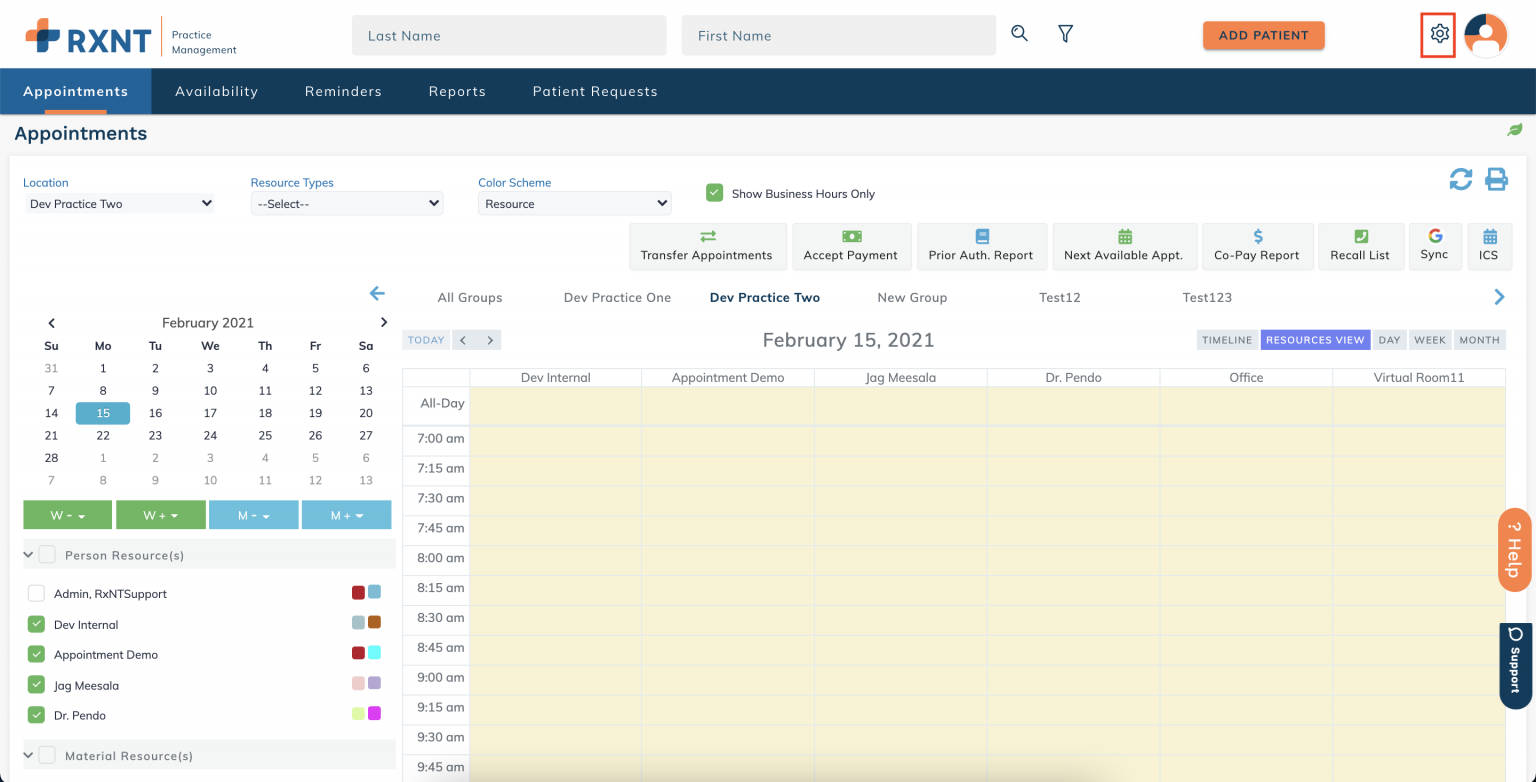Uncheck Dr. Pendo in Person Resources

click(36, 715)
